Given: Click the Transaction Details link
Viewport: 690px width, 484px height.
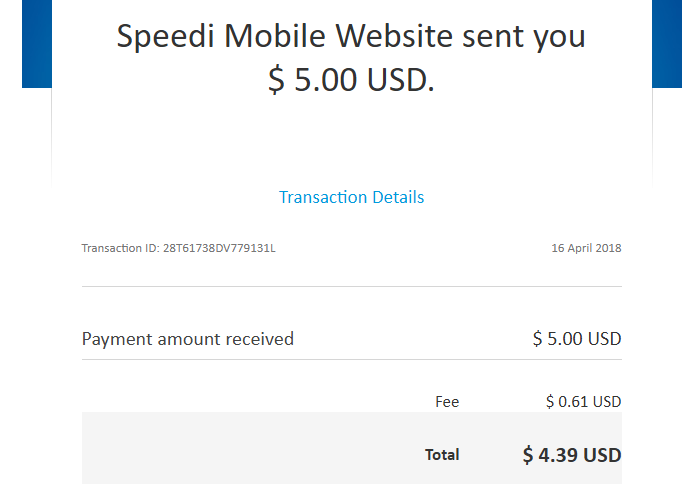Looking at the screenshot, I should [351, 198].
